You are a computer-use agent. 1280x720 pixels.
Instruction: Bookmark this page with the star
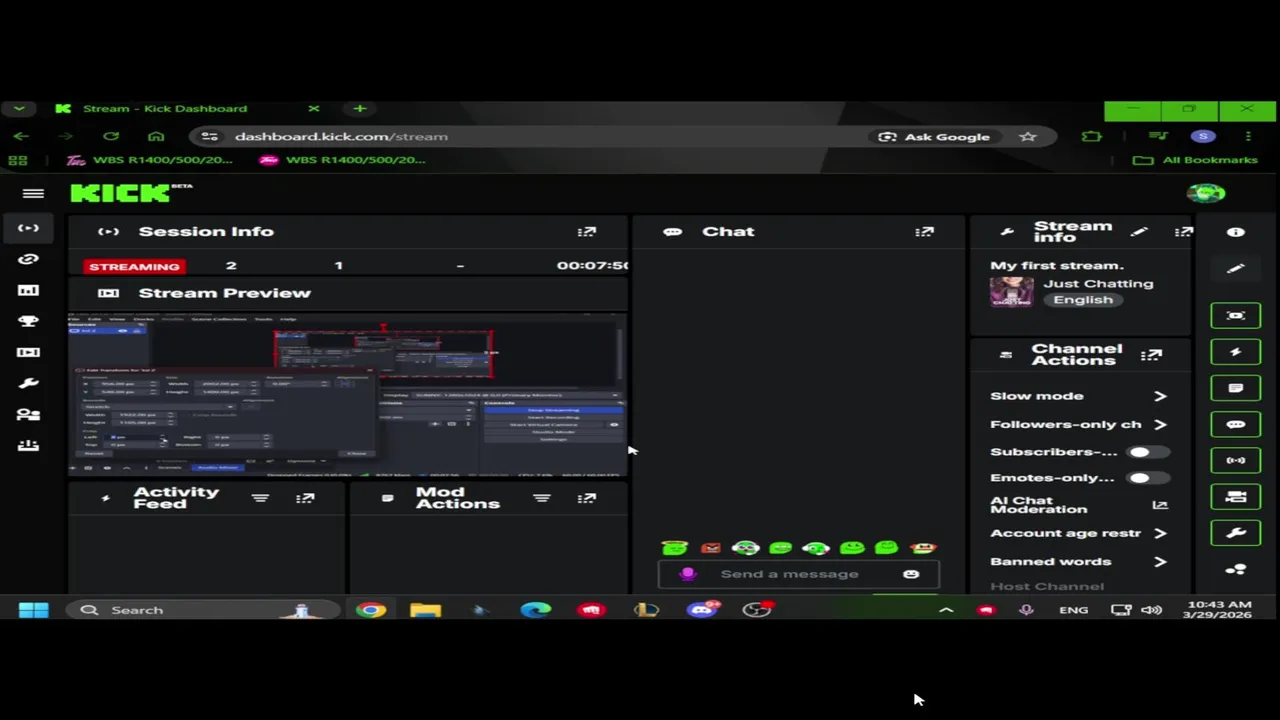pyautogui.click(x=1028, y=137)
